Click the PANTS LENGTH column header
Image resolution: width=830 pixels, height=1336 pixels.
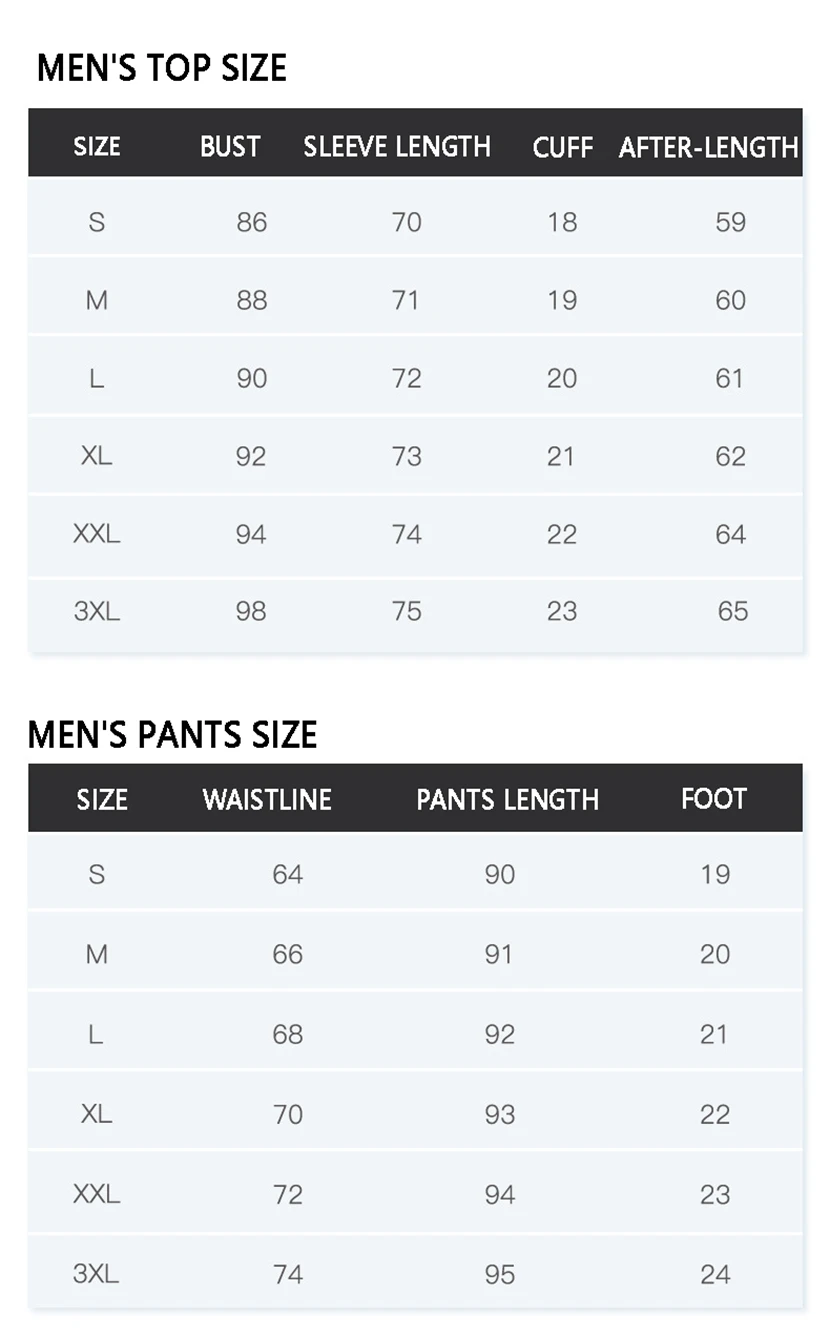click(507, 800)
